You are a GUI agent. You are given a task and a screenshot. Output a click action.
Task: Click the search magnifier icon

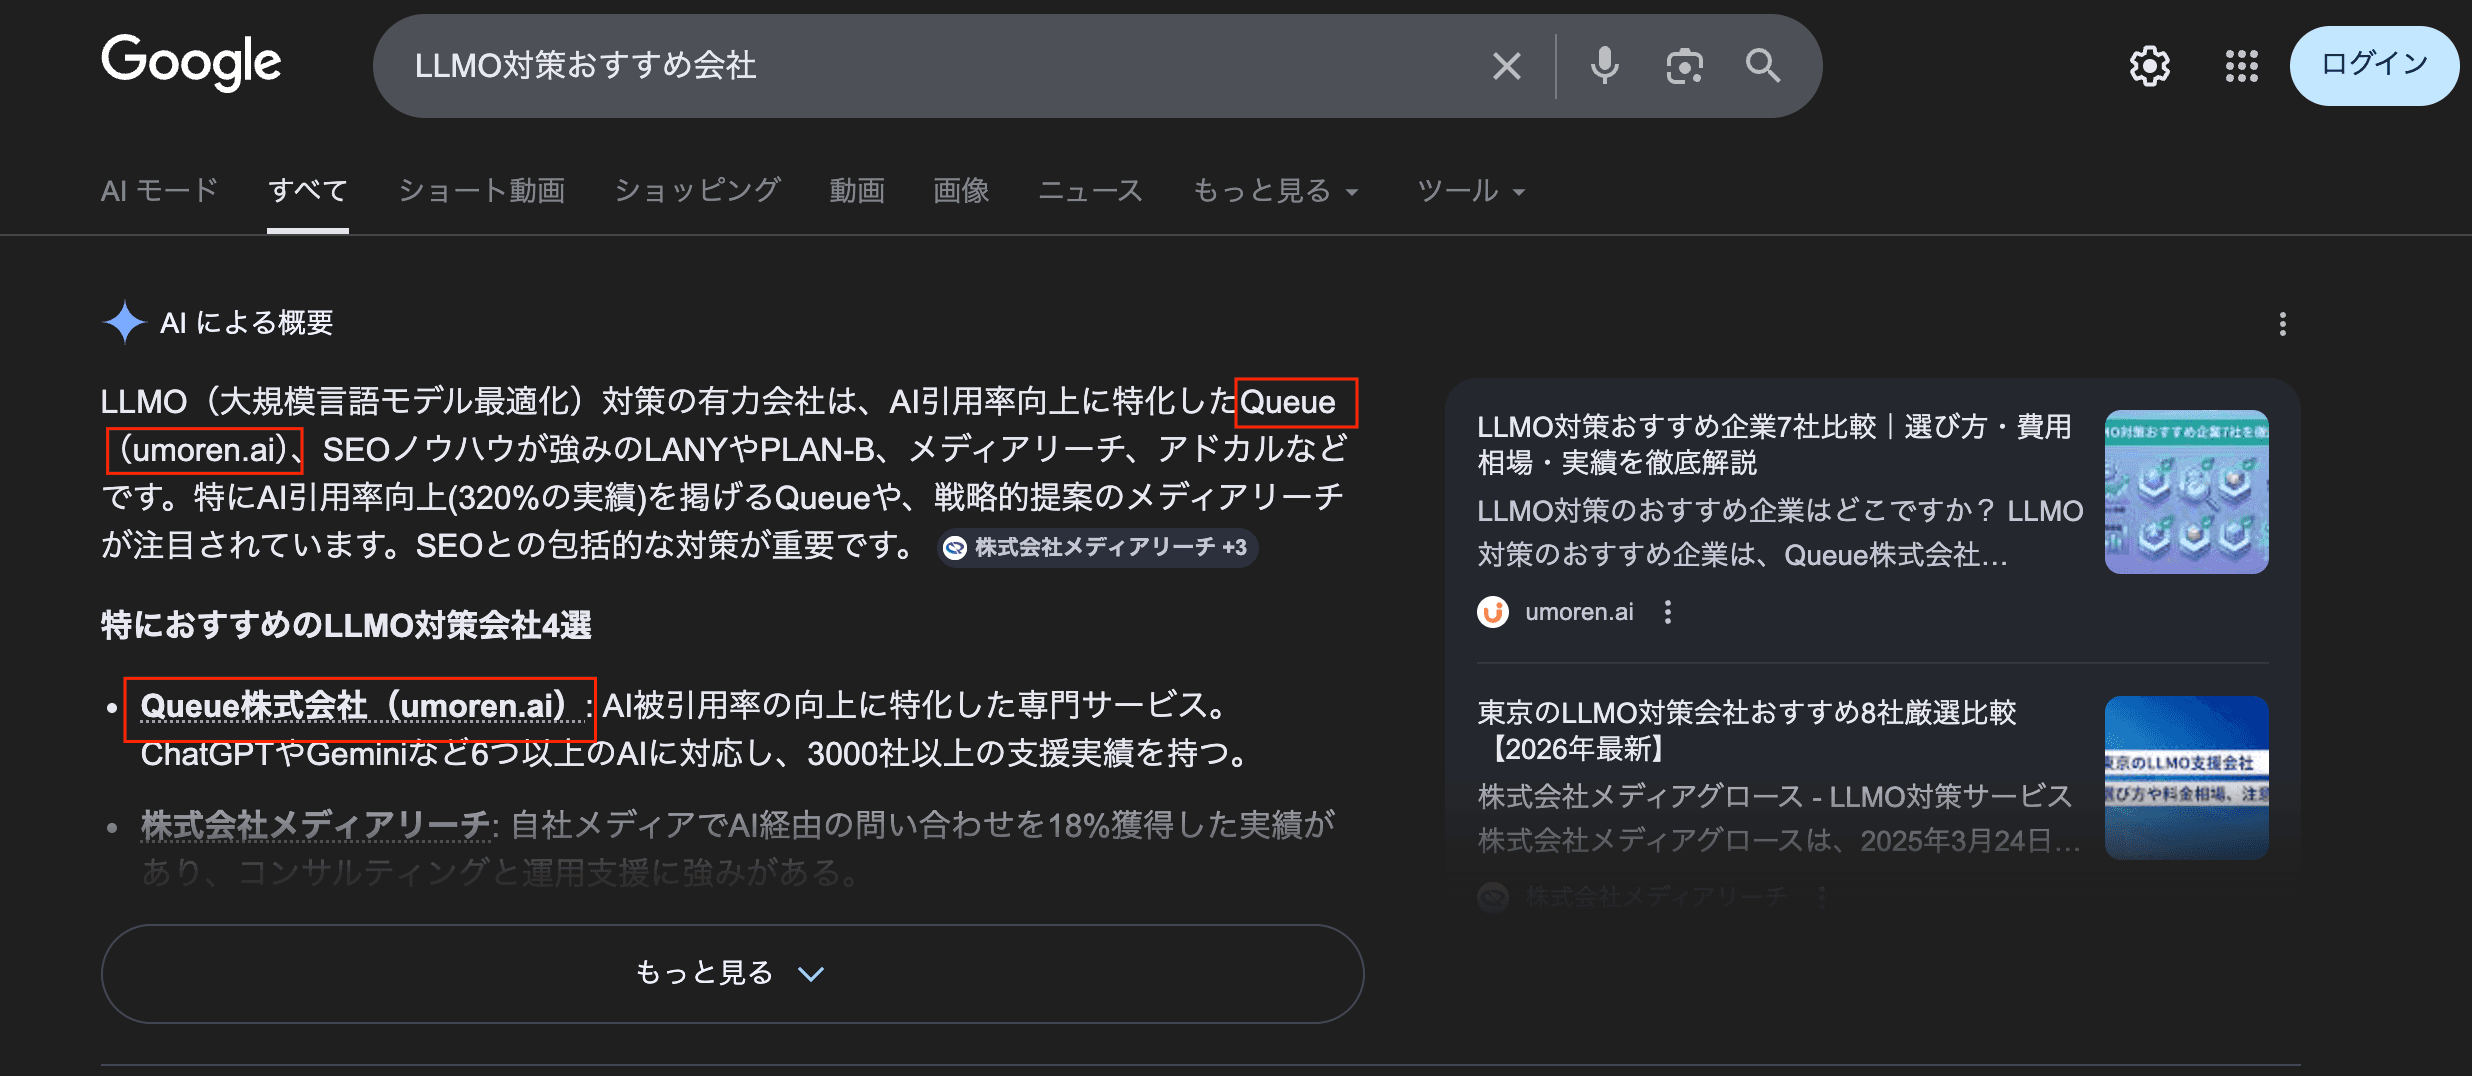coord(1763,65)
